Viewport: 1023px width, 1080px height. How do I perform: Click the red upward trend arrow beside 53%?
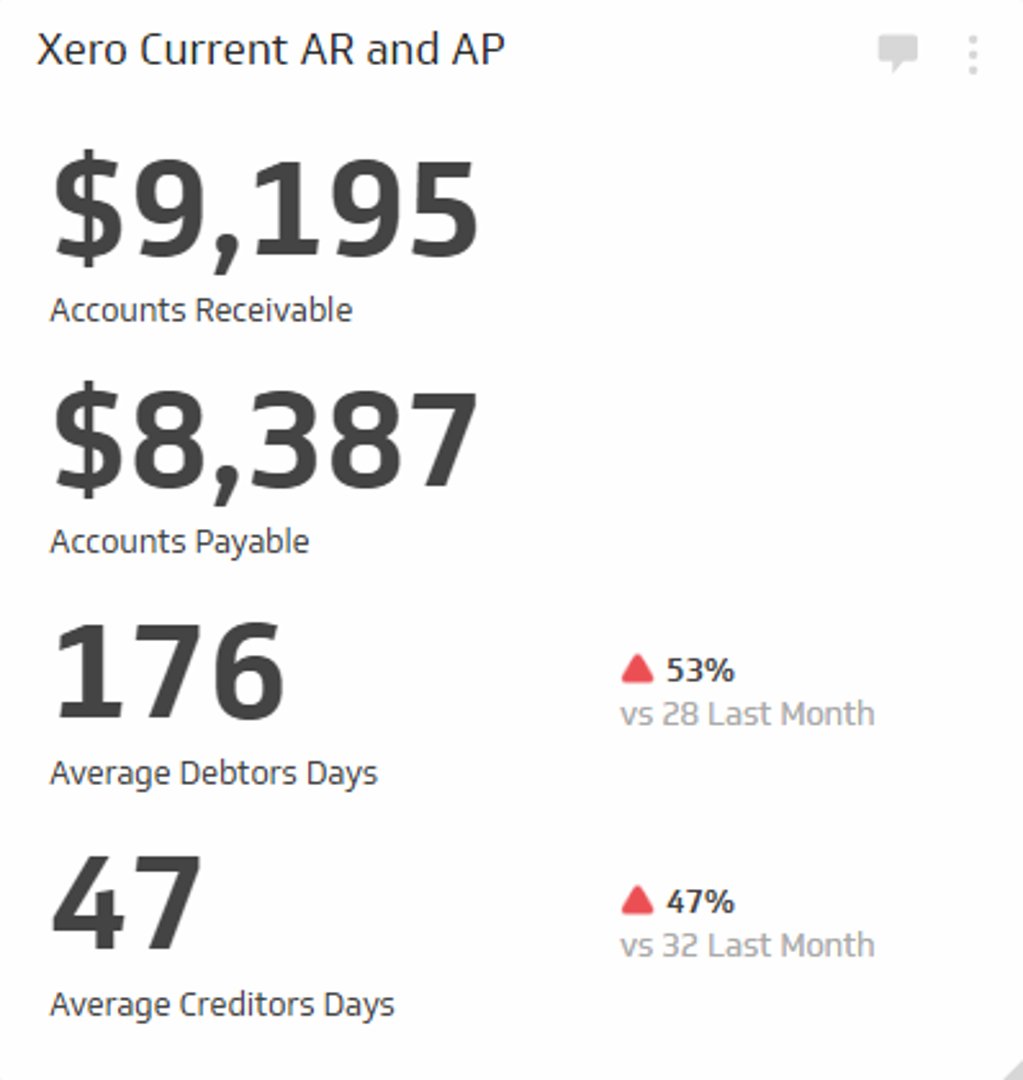click(x=637, y=668)
